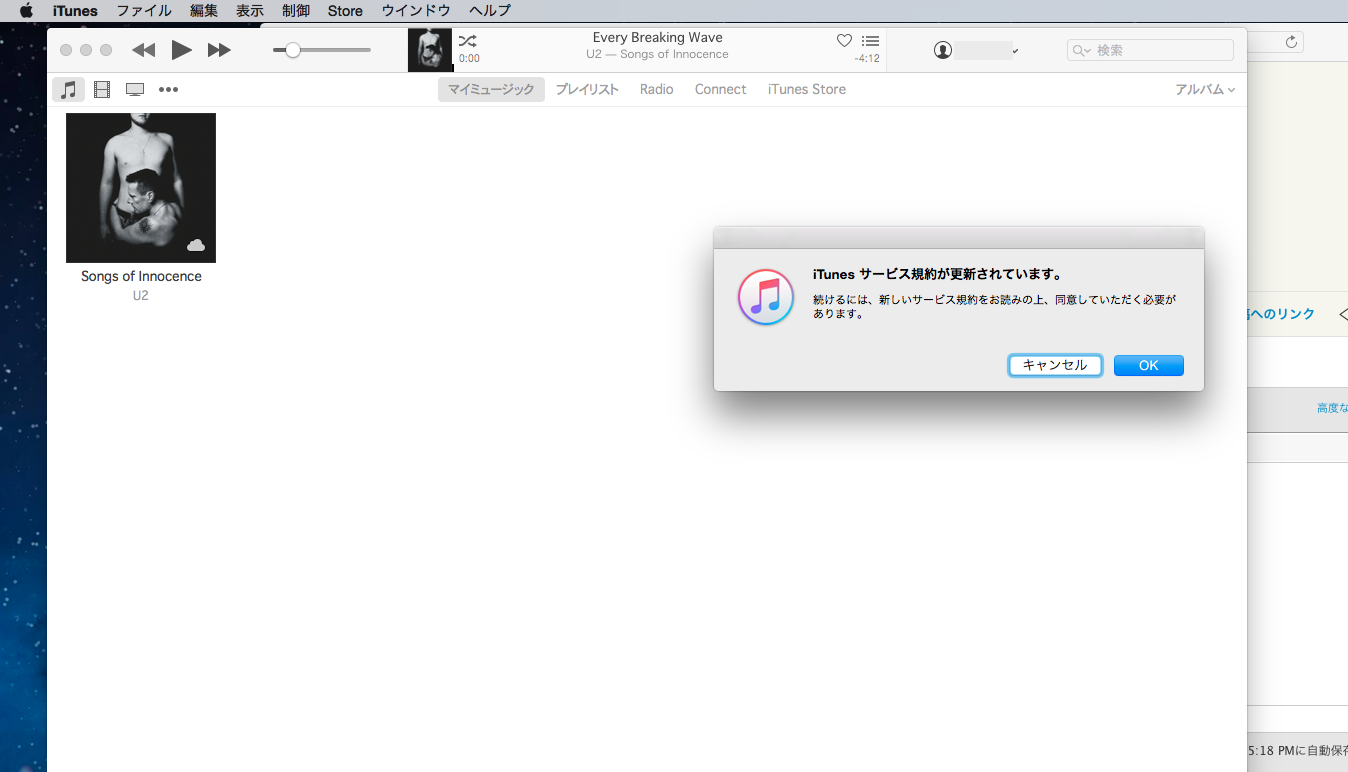The height and width of the screenshot is (772, 1348).
Task: Open the Connect tab
Action: click(x=721, y=89)
